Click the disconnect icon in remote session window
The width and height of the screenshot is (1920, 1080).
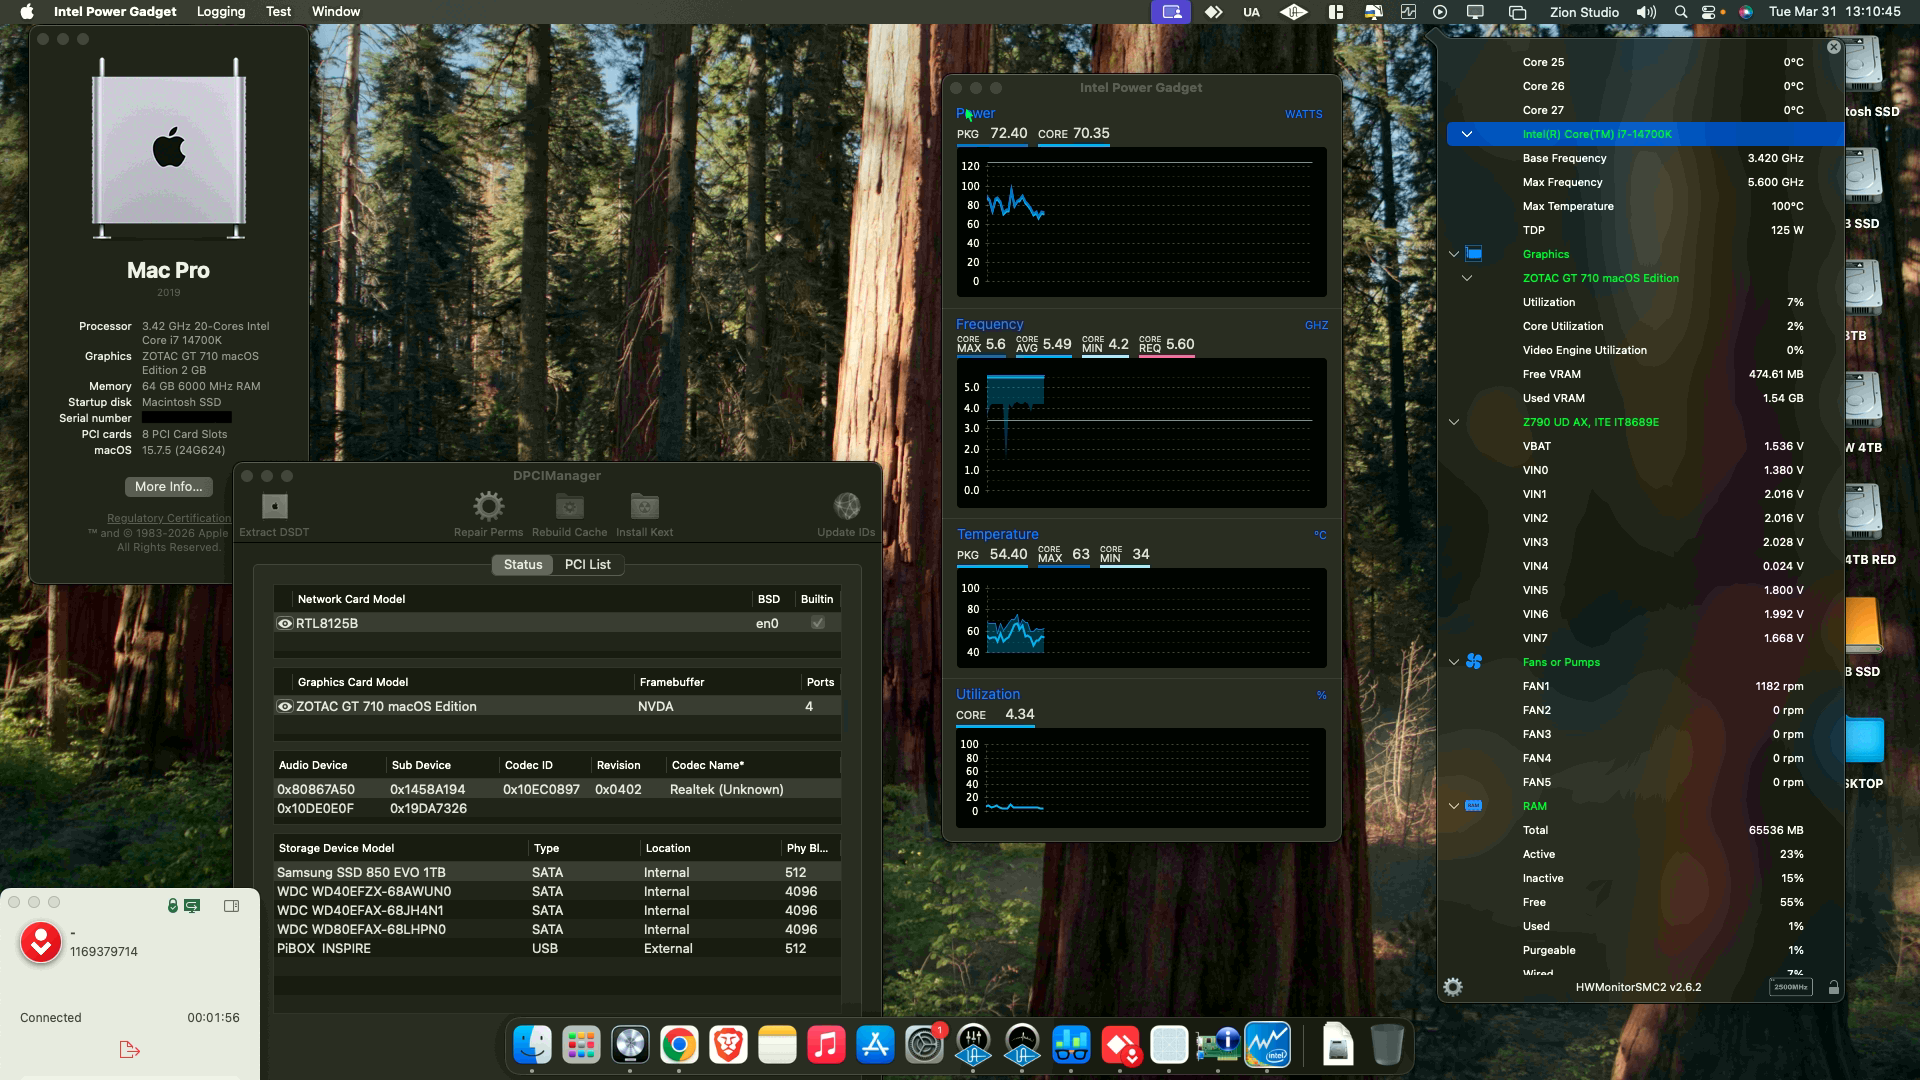coord(129,1049)
